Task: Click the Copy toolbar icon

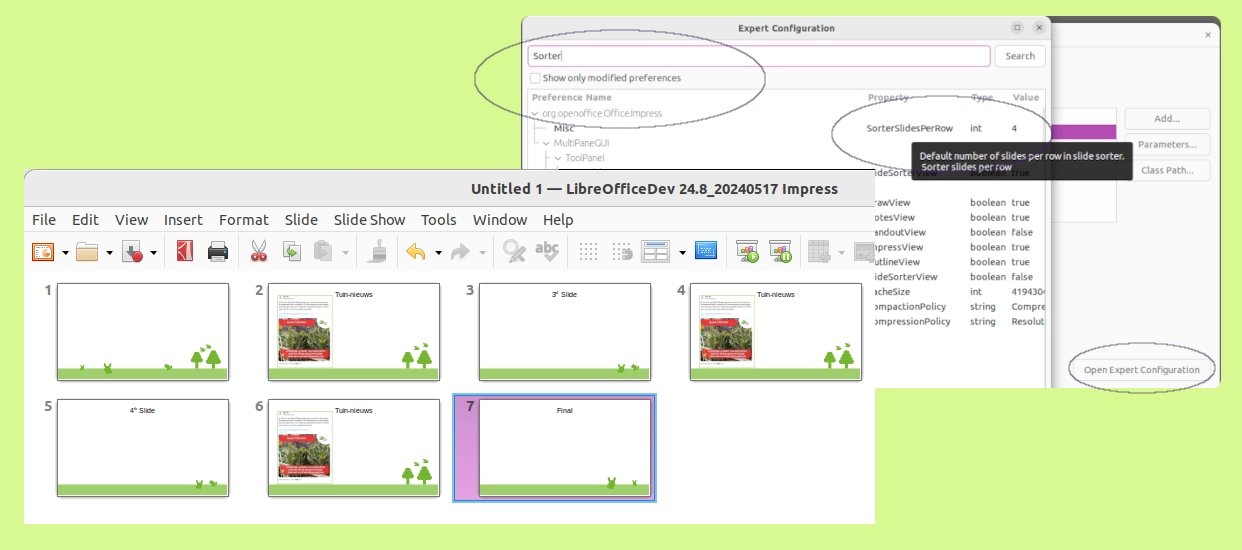Action: pos(291,252)
